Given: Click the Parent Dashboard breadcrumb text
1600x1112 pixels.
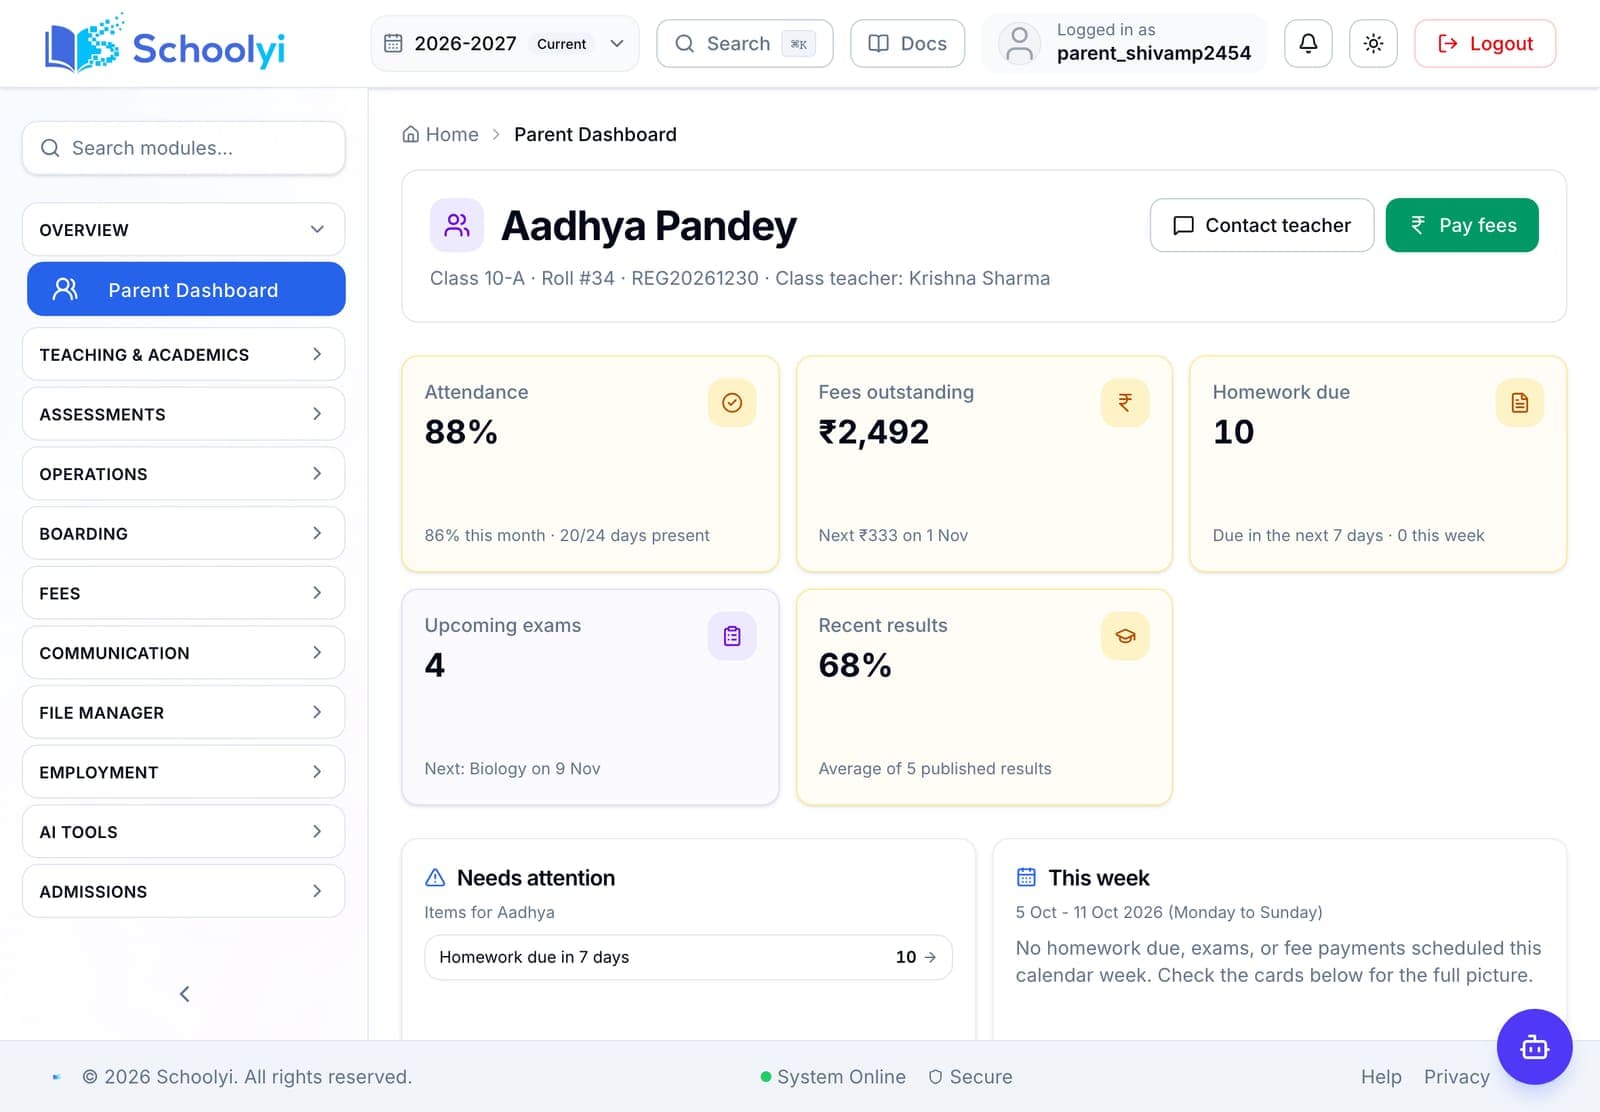Looking at the screenshot, I should [595, 134].
